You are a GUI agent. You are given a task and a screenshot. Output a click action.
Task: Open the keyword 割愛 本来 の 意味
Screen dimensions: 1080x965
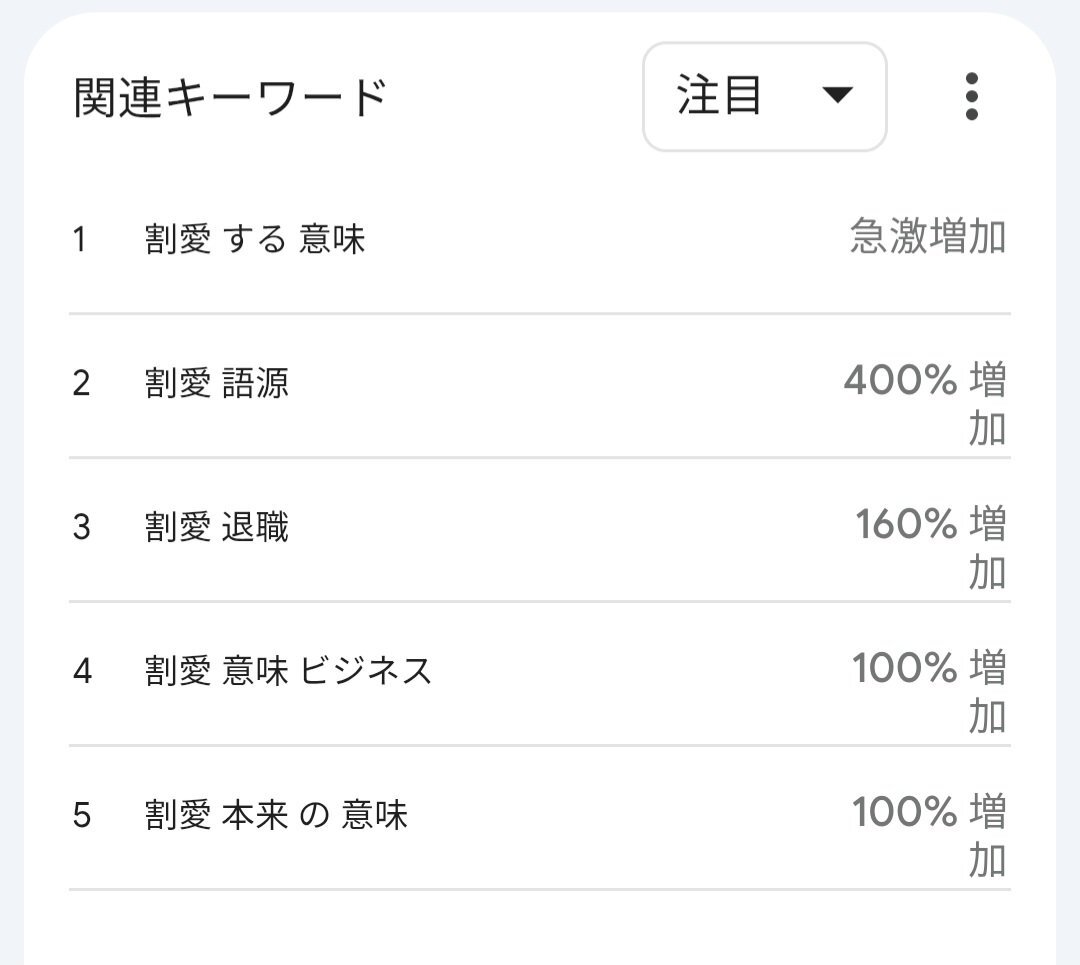coord(276,815)
